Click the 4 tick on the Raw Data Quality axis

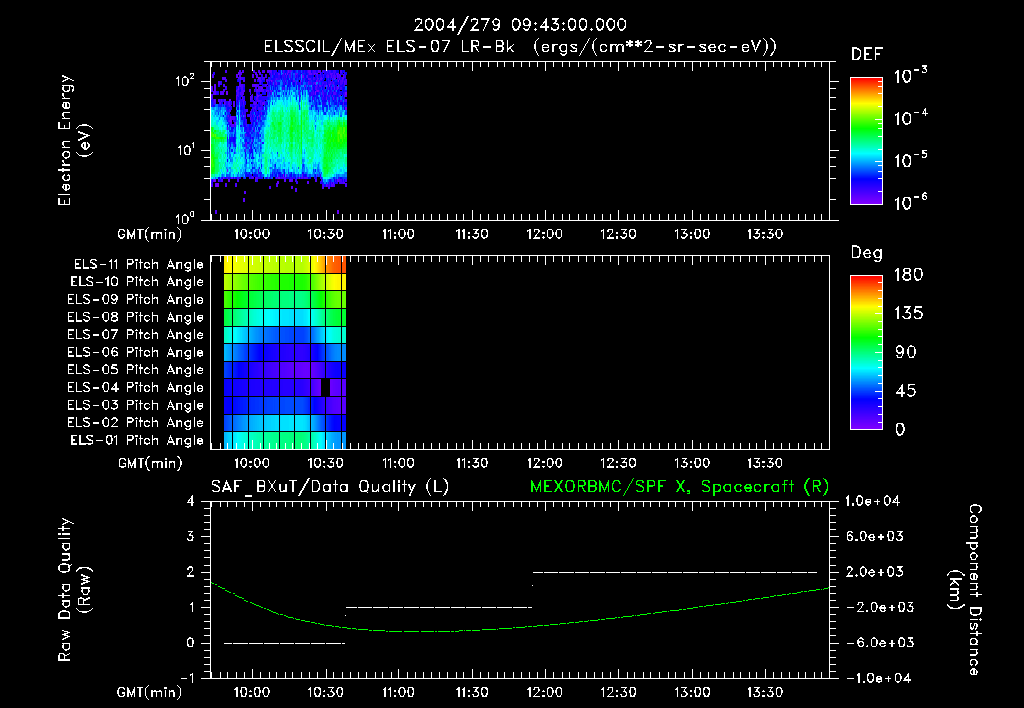tap(191, 501)
